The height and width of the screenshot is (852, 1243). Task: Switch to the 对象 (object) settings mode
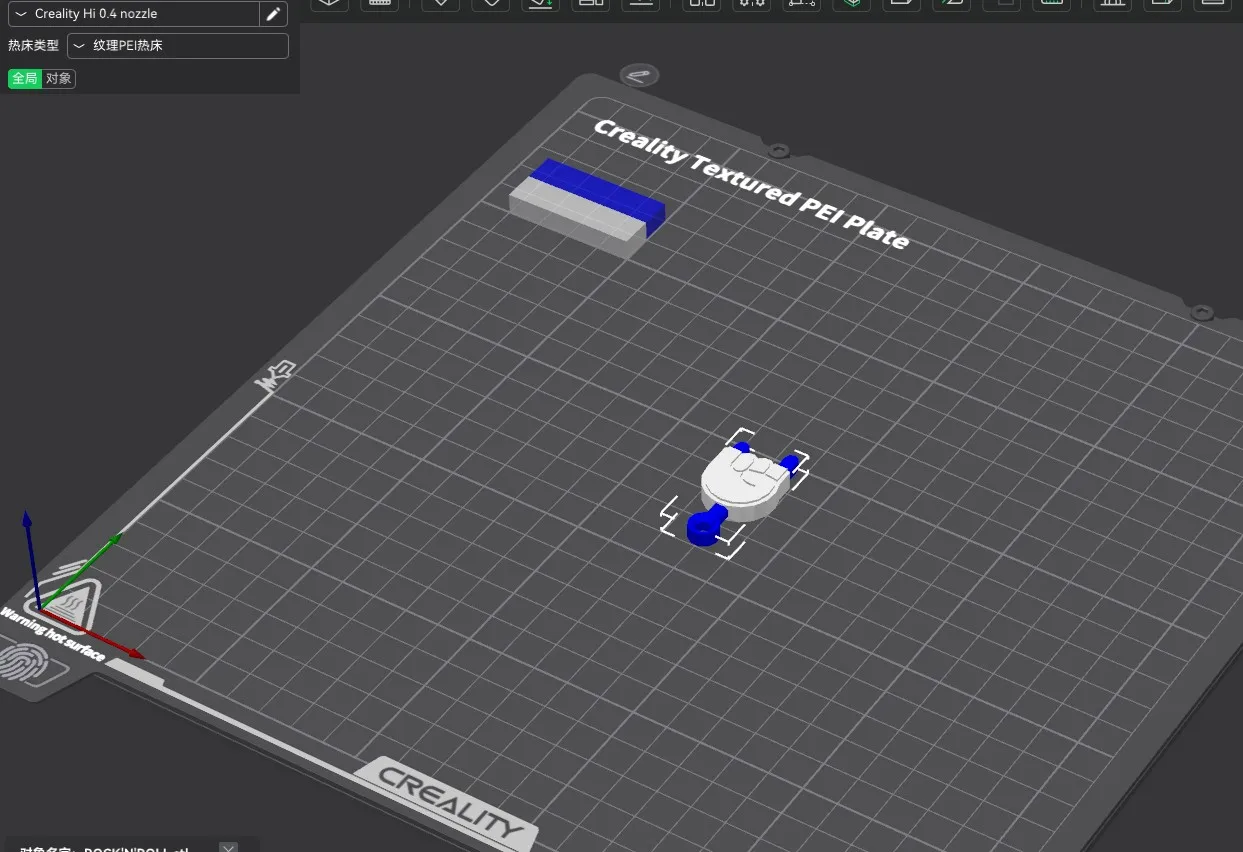tap(59, 79)
